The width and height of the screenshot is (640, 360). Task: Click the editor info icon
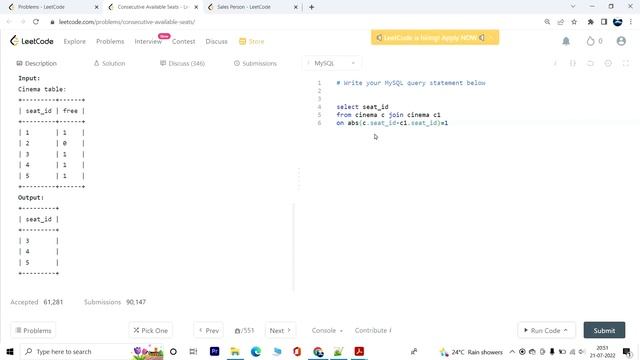point(555,63)
